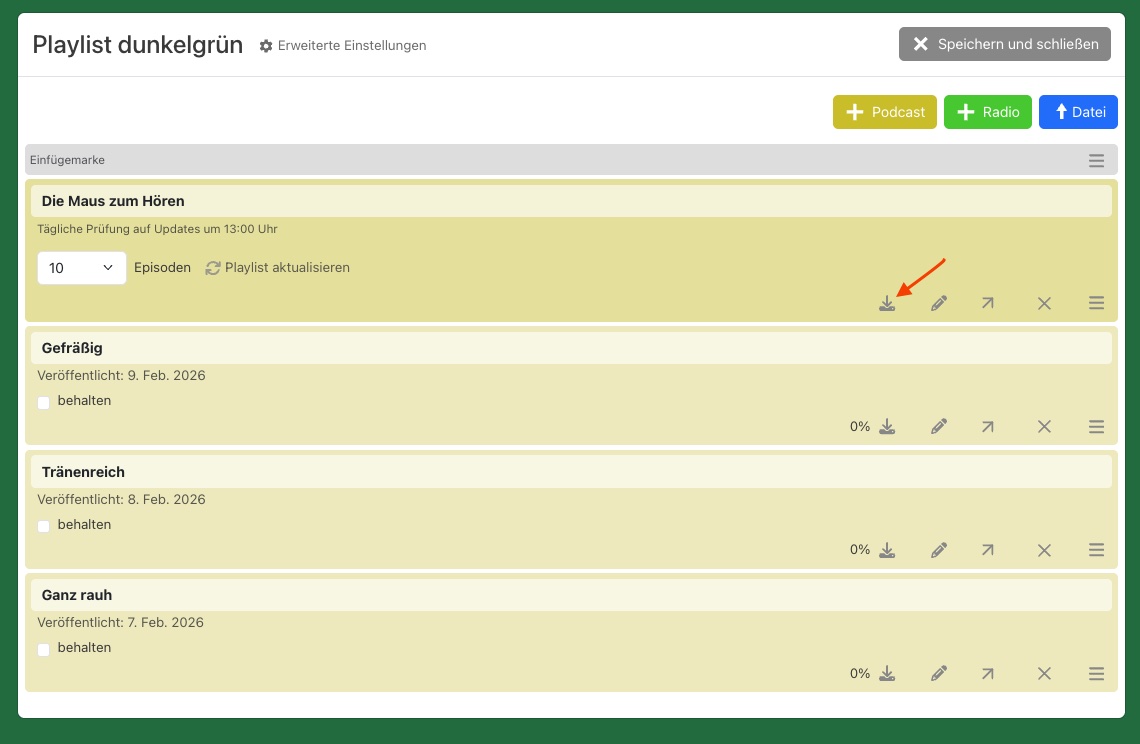Click Playlist aktualisieren refresh link
Viewport: 1140px width, 744px height.
coord(278,268)
